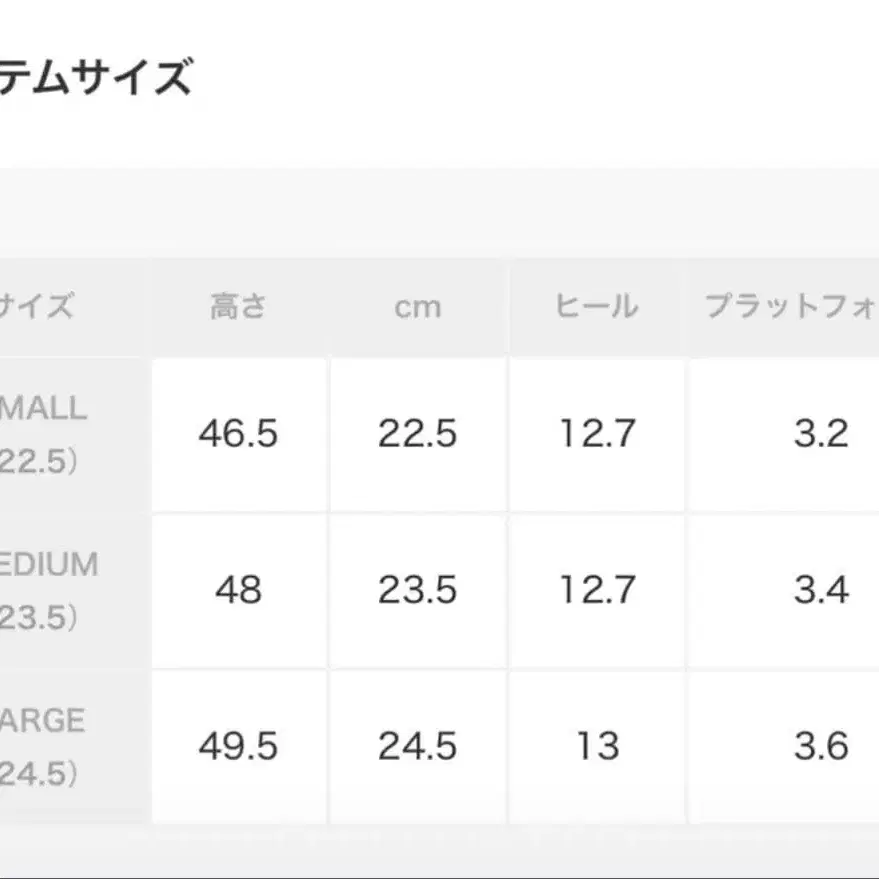Click the 3.2 platform cell

820,434
